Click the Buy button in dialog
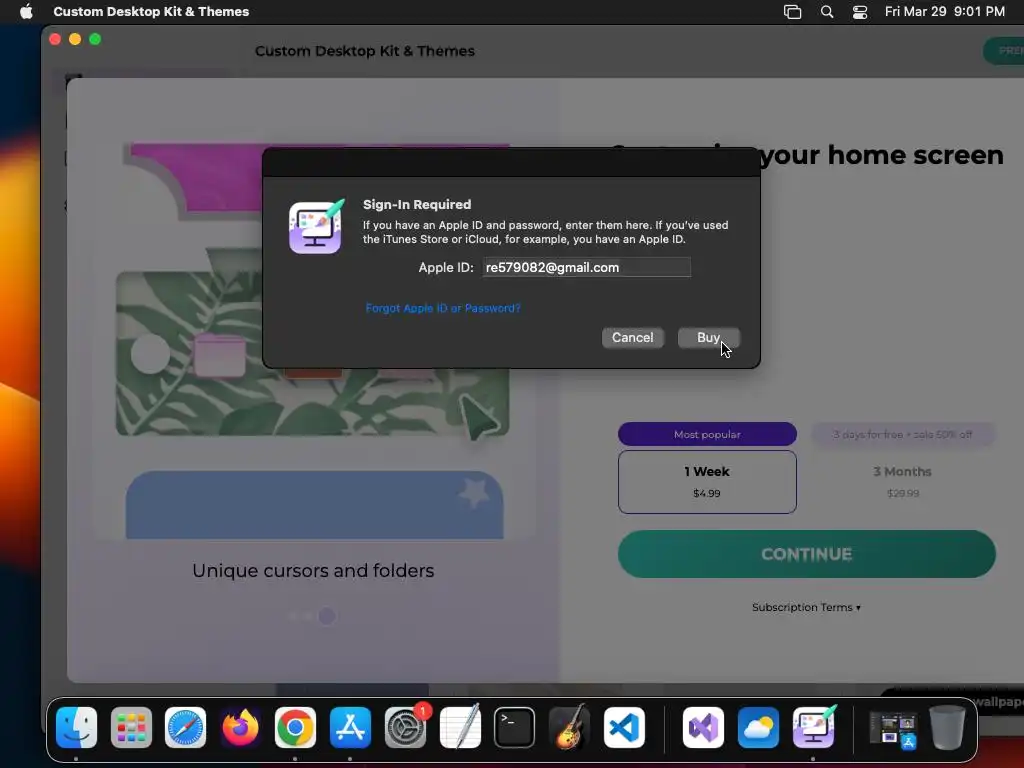 coord(709,338)
